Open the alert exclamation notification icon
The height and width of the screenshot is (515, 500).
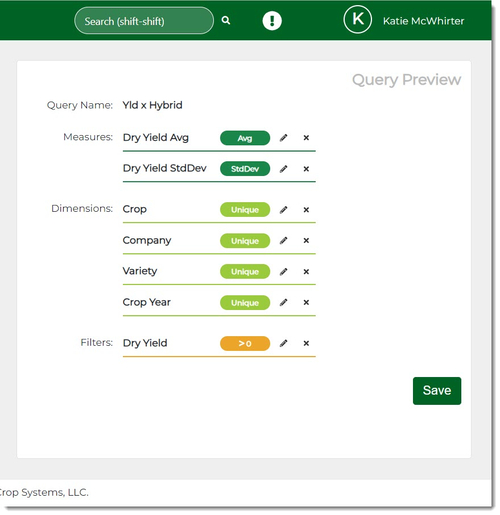click(x=272, y=21)
